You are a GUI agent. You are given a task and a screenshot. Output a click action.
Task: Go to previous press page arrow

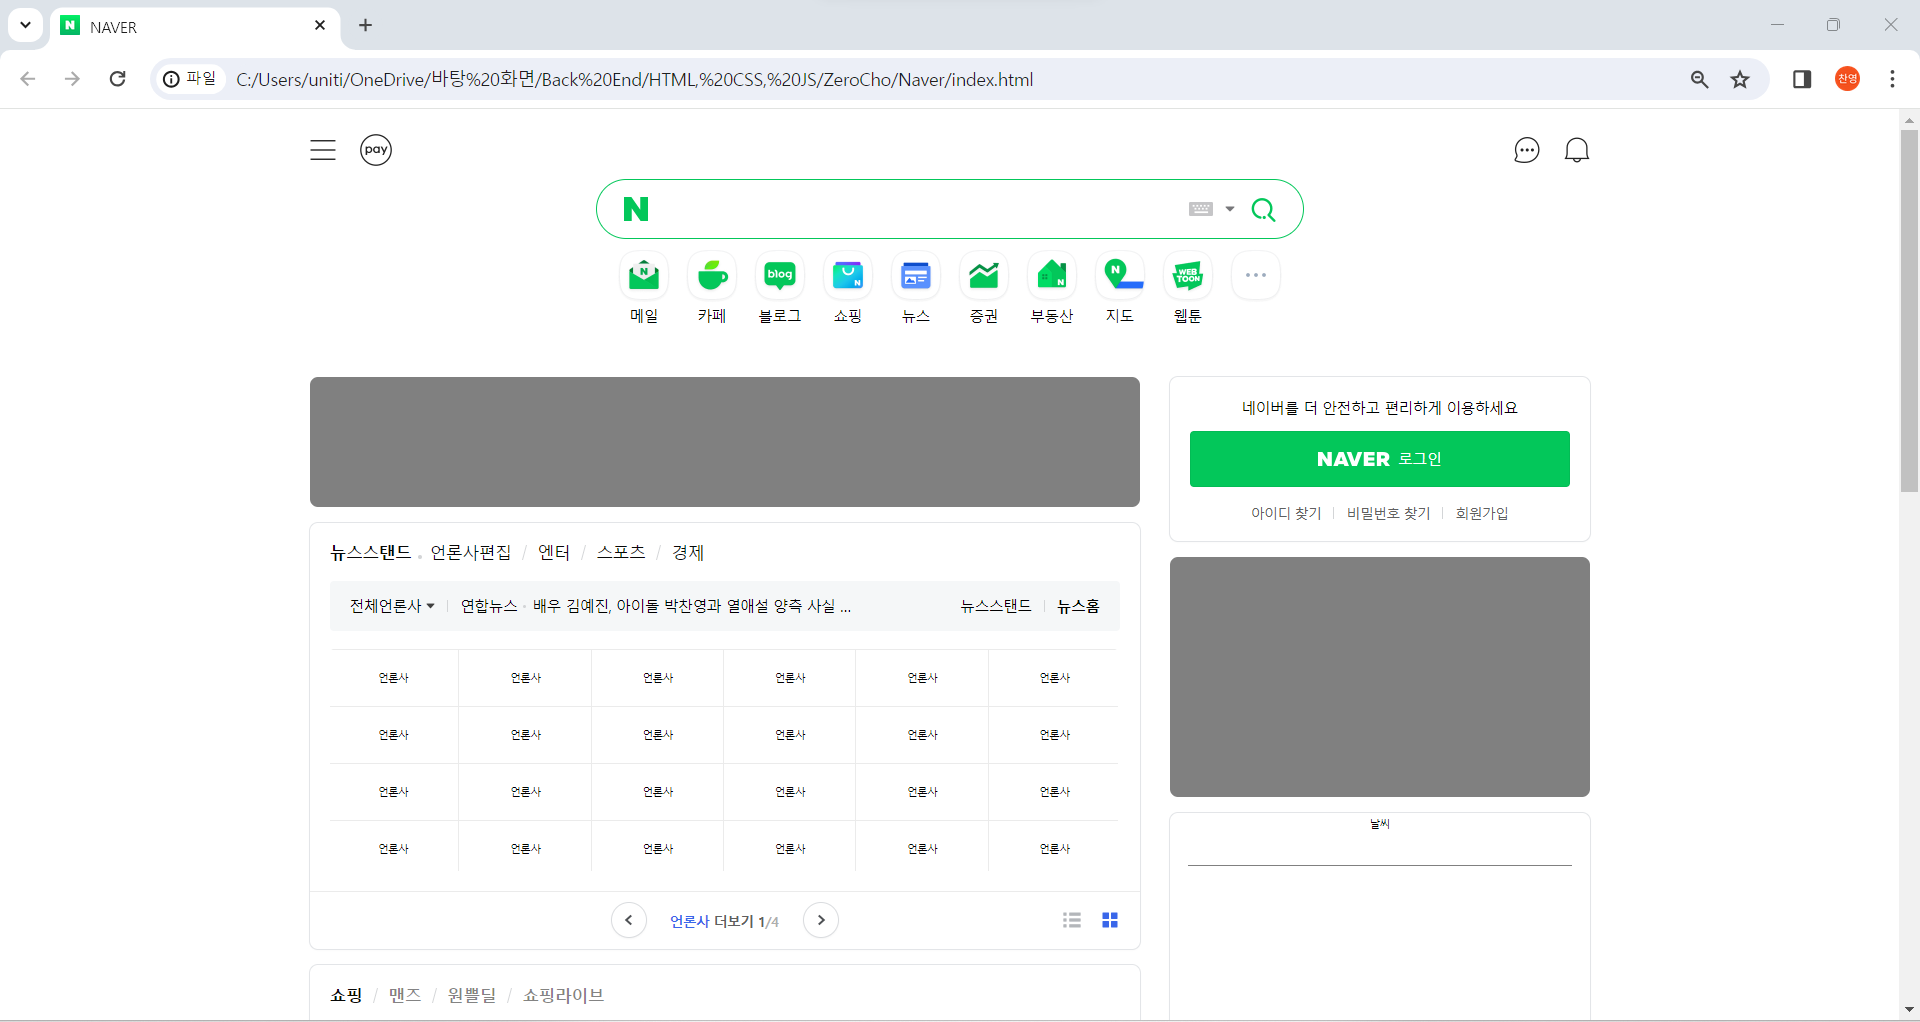tap(629, 920)
